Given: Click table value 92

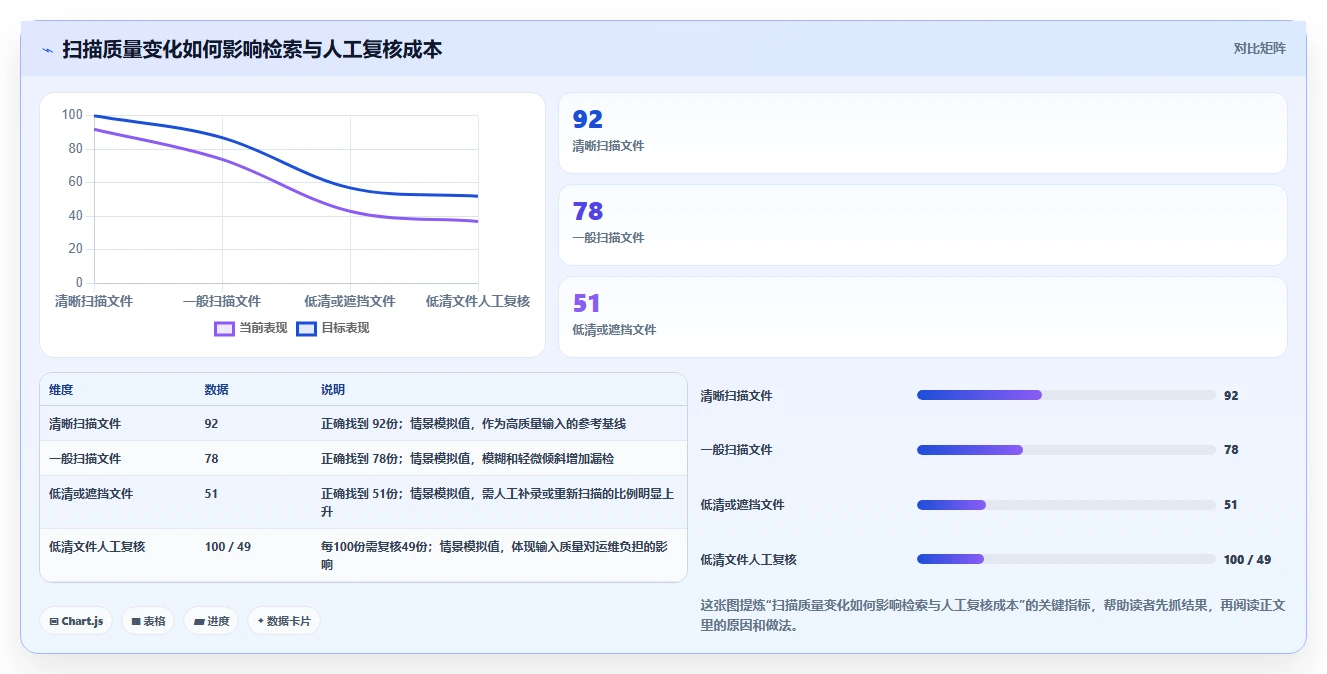Looking at the screenshot, I should (211, 424).
